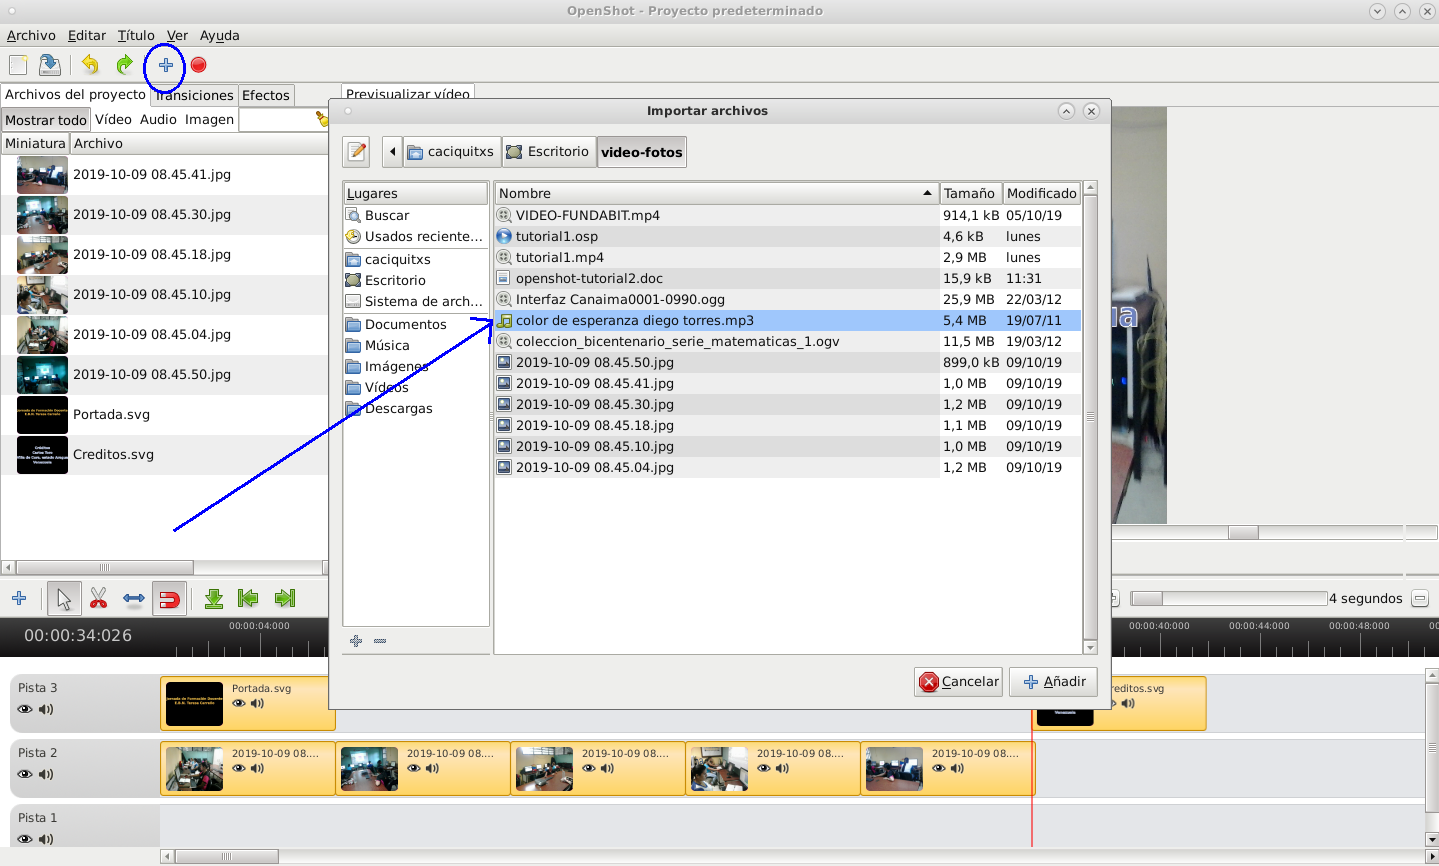Sort dialog list by Tamaño column
The width and height of the screenshot is (1439, 866).
(971, 193)
